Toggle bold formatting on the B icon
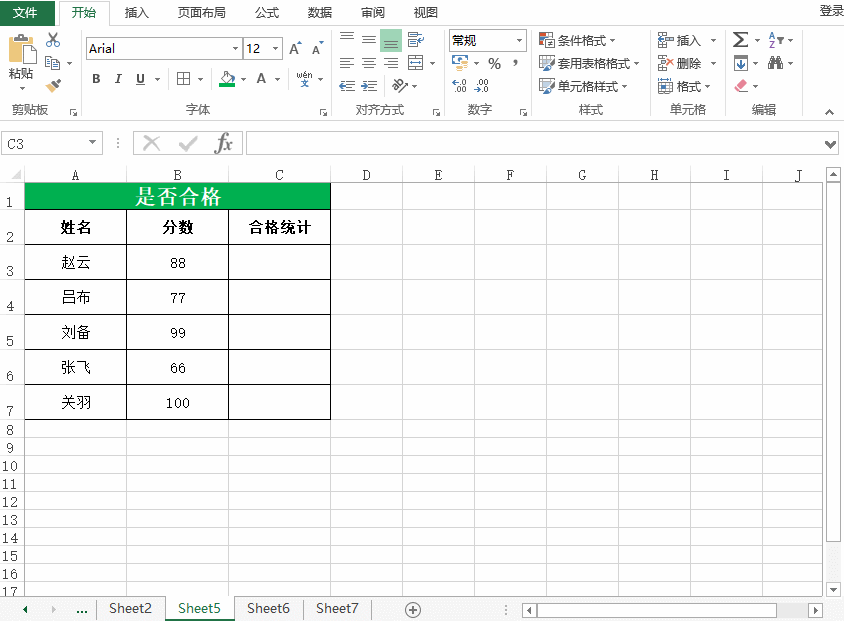This screenshot has width=844, height=621. 96,78
